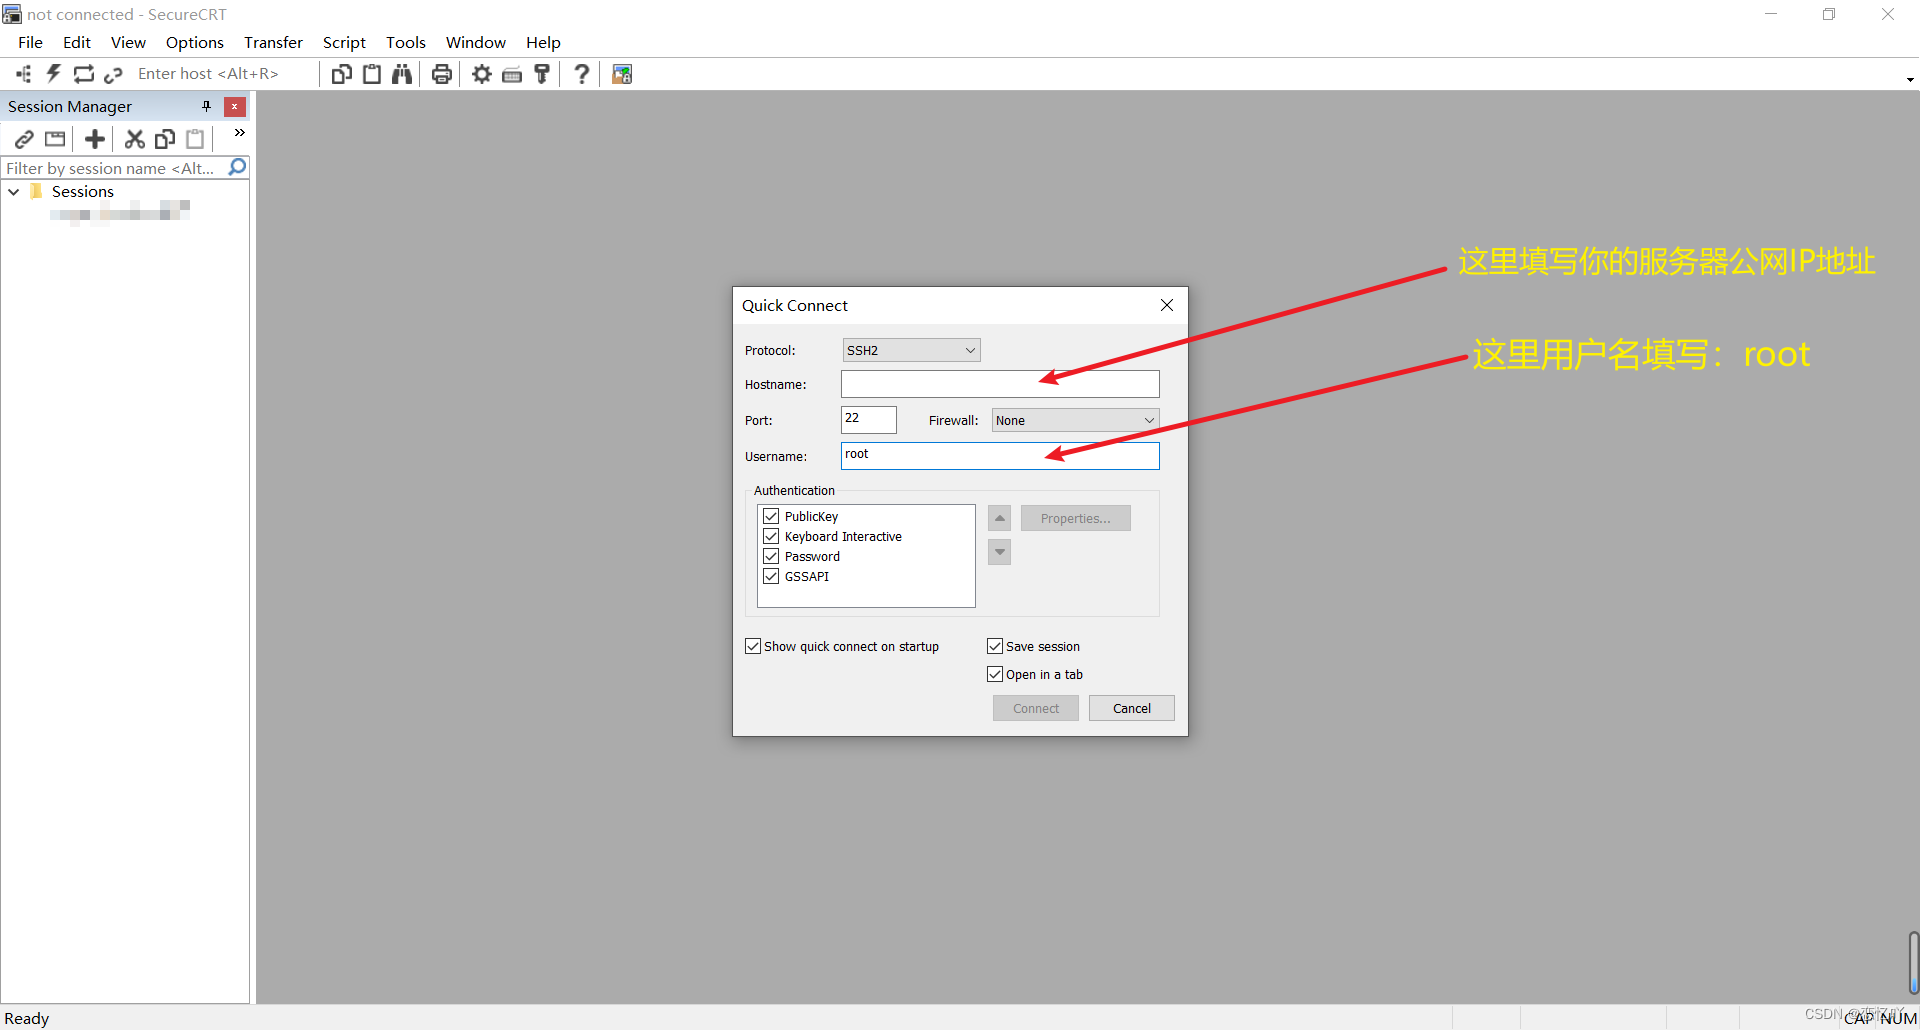Open the File menu
The height and width of the screenshot is (1030, 1920).
pyautogui.click(x=30, y=42)
